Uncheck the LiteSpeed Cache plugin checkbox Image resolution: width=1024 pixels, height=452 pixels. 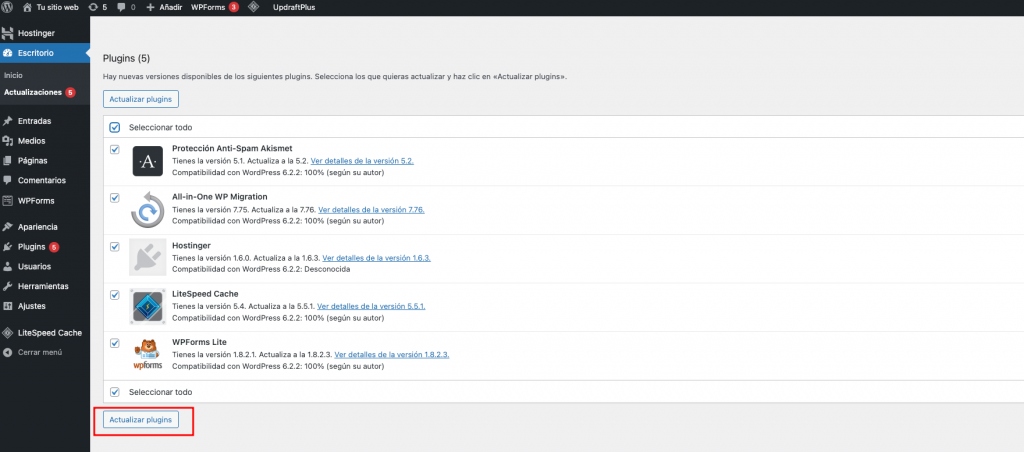coord(115,295)
